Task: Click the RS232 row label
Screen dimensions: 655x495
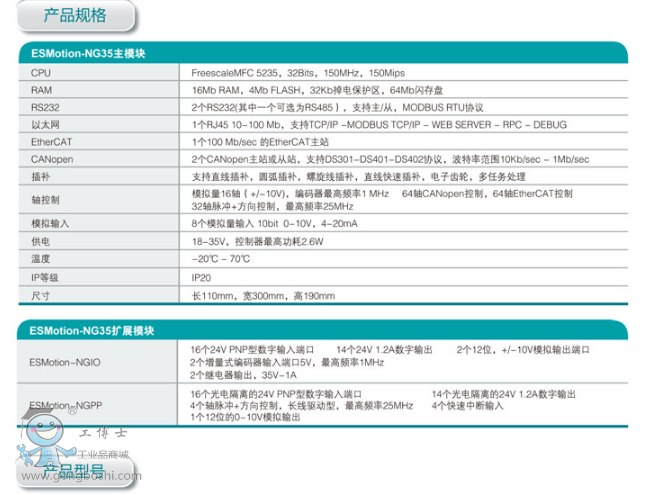Action: [45, 108]
